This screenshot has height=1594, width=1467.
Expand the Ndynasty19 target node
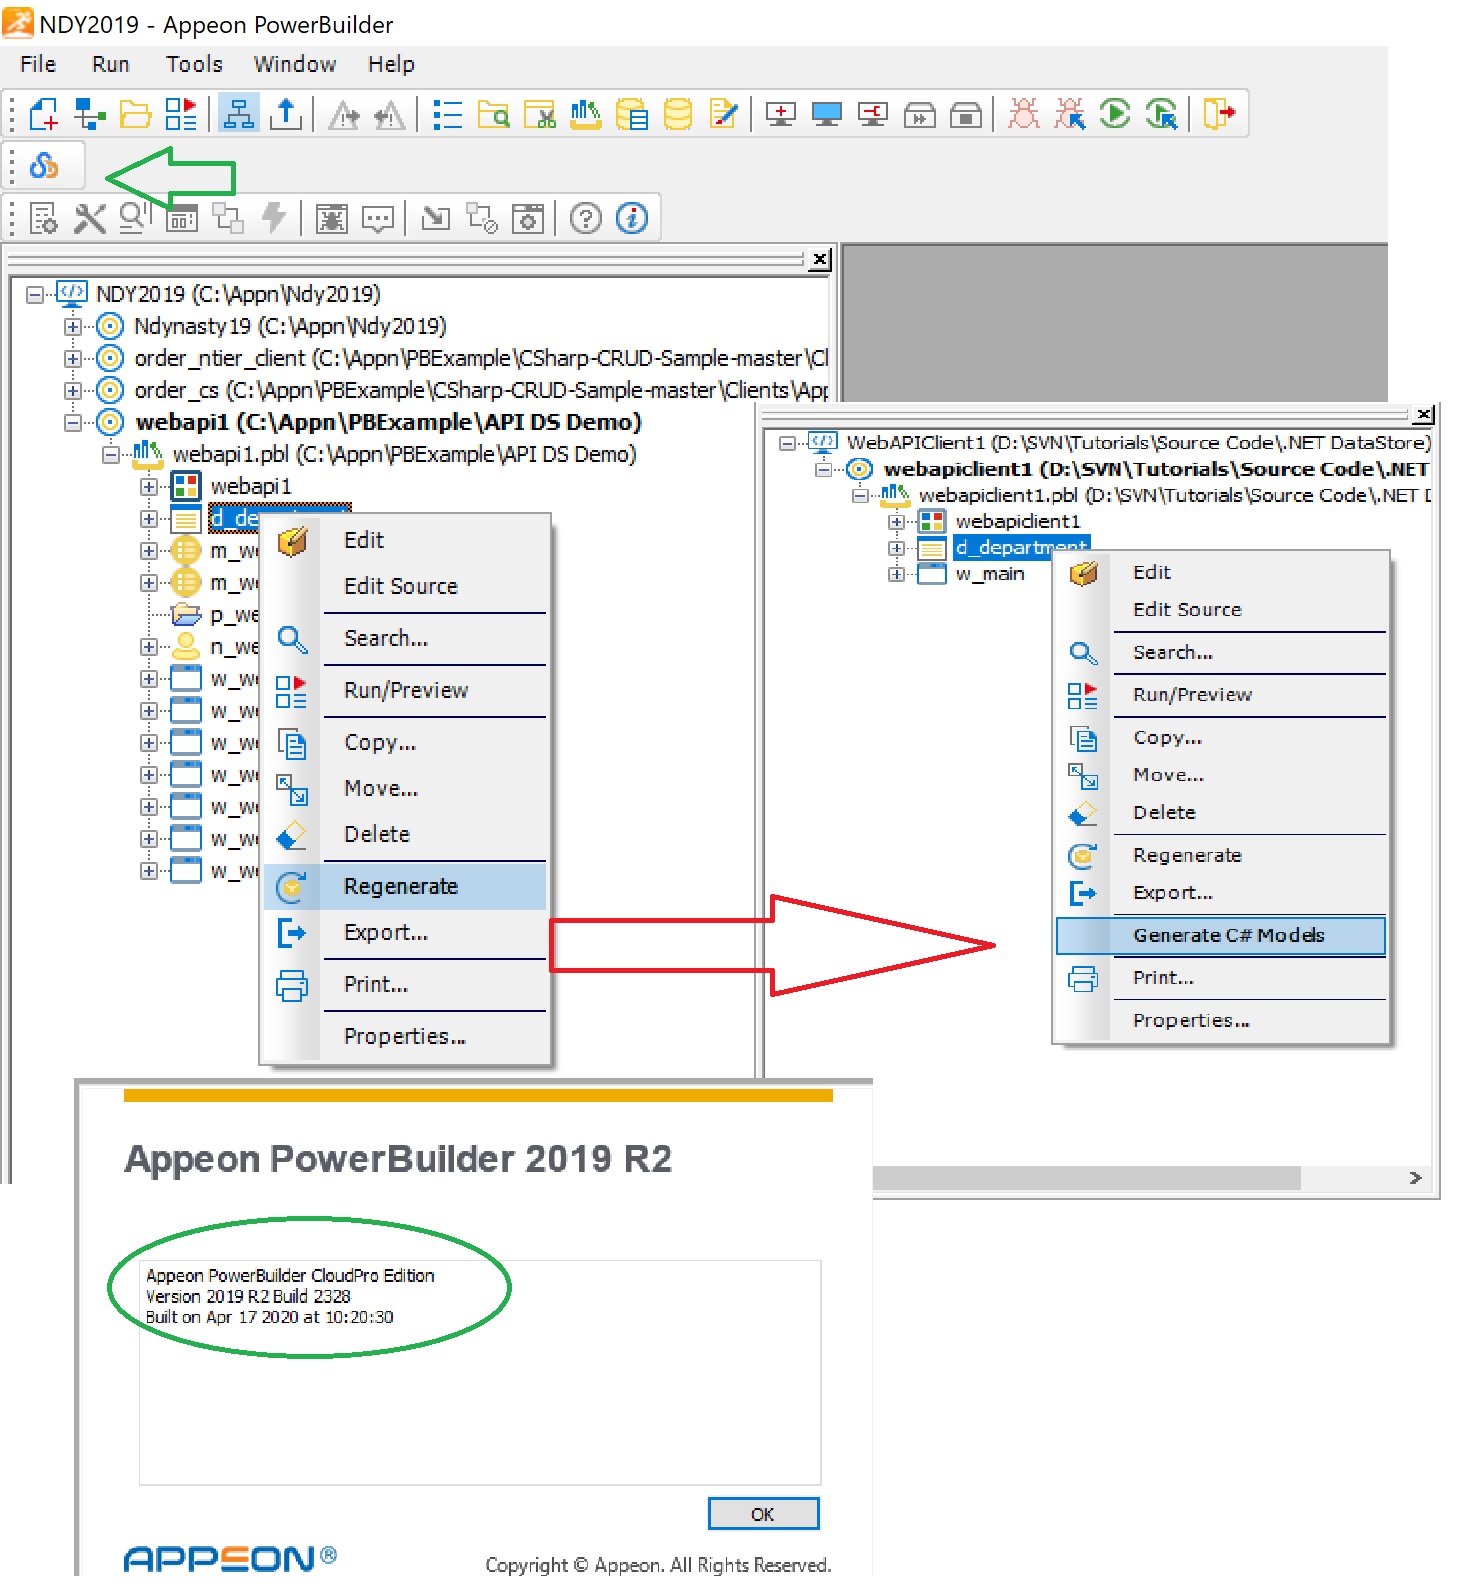(x=73, y=327)
